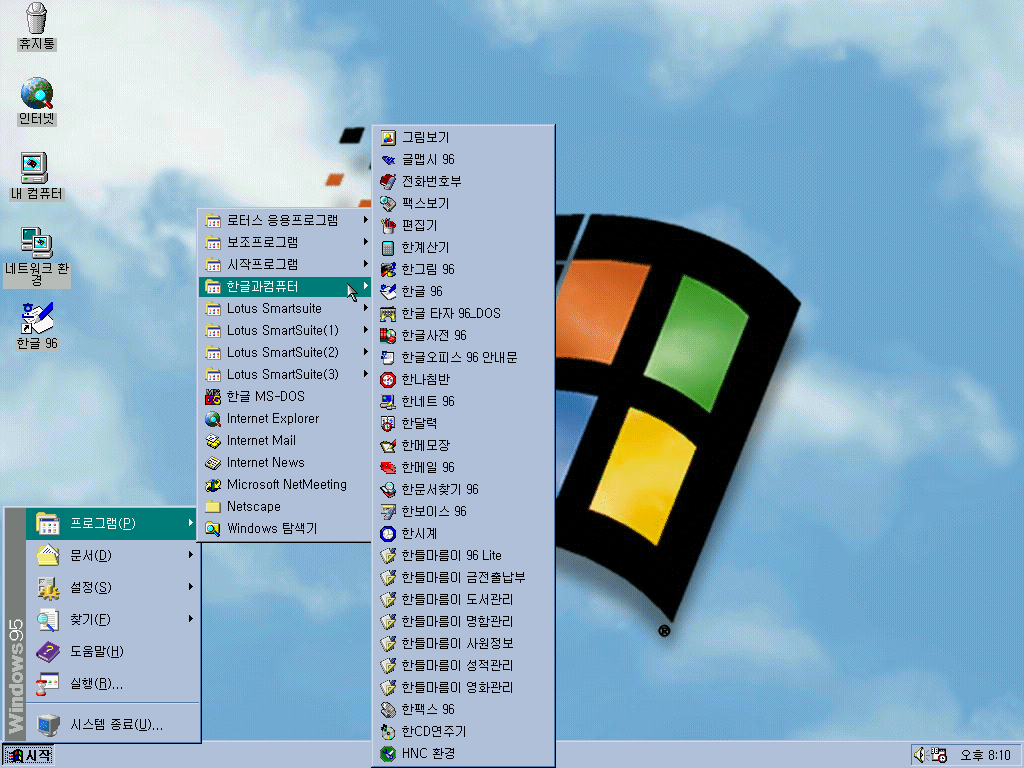This screenshot has width=1024, height=768.
Task: Open the 인터넷 desktop icon
Action: pyautogui.click(x=37, y=102)
